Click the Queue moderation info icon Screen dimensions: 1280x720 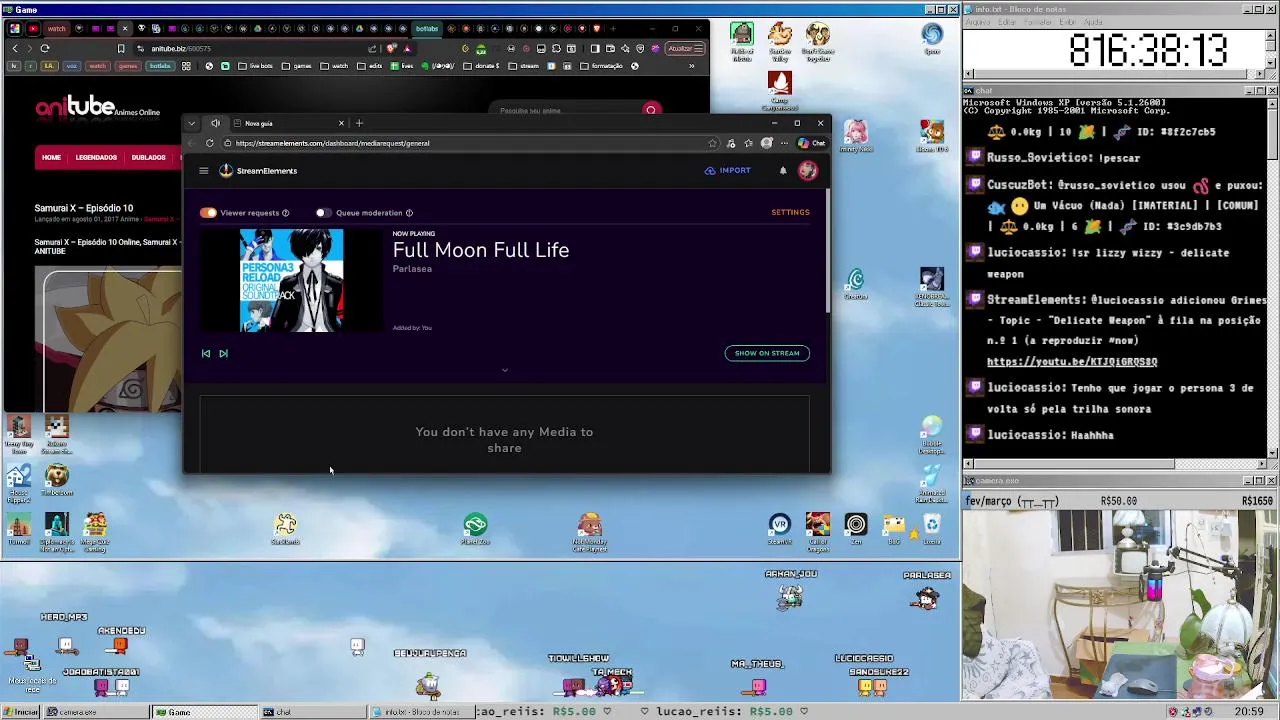pos(409,213)
